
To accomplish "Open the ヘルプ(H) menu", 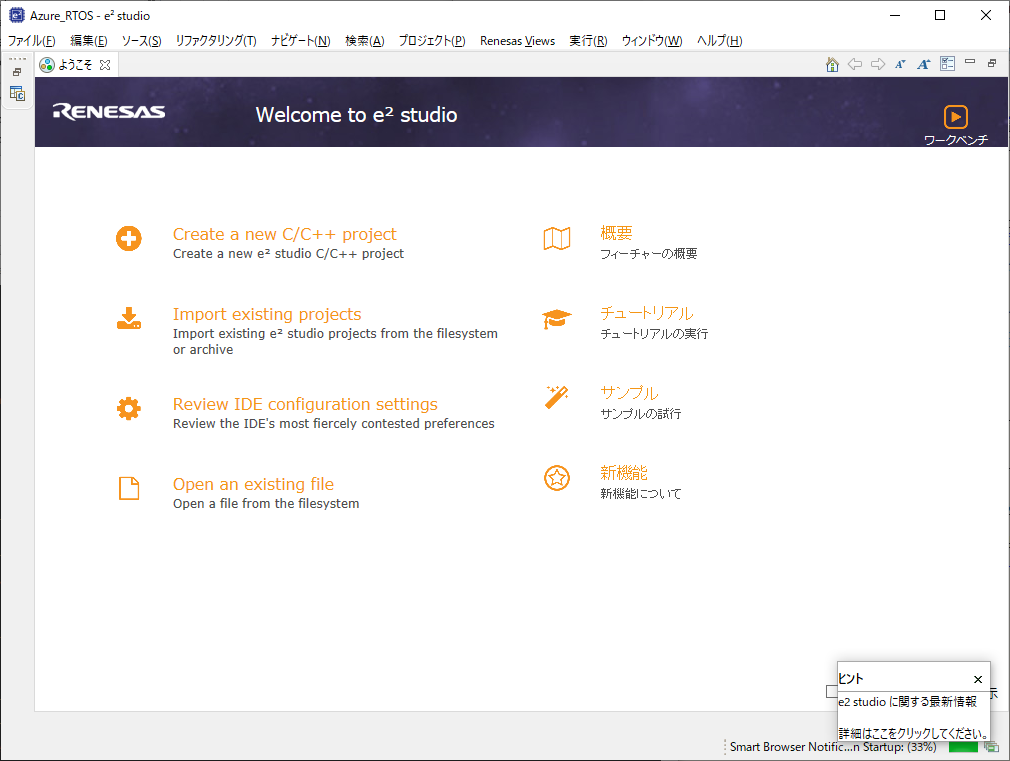I will coord(719,41).
